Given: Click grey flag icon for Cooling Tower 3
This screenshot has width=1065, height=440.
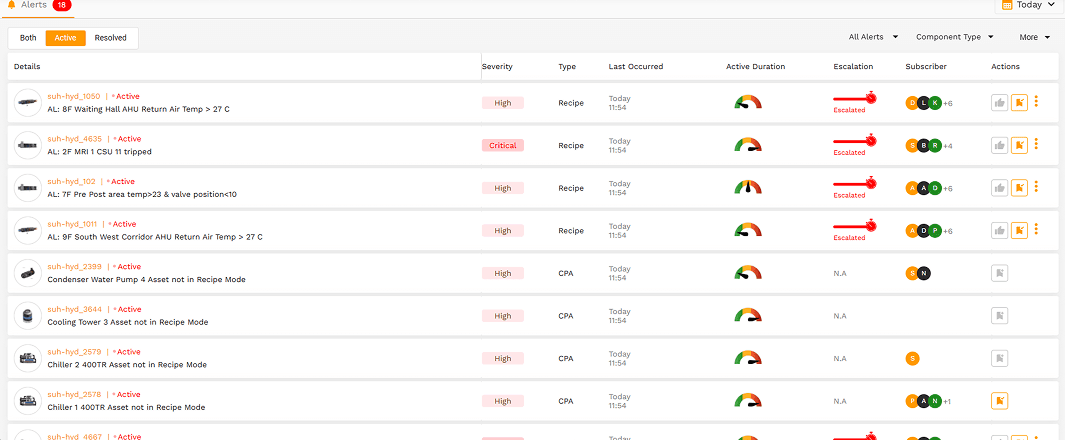Looking at the screenshot, I should point(999,316).
